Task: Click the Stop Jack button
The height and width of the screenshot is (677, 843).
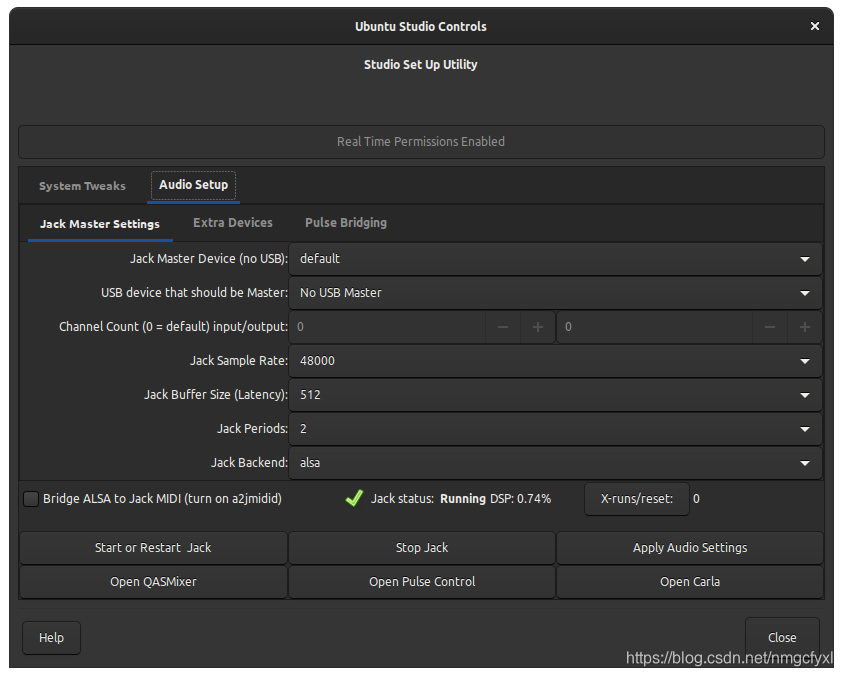Action: tap(422, 548)
